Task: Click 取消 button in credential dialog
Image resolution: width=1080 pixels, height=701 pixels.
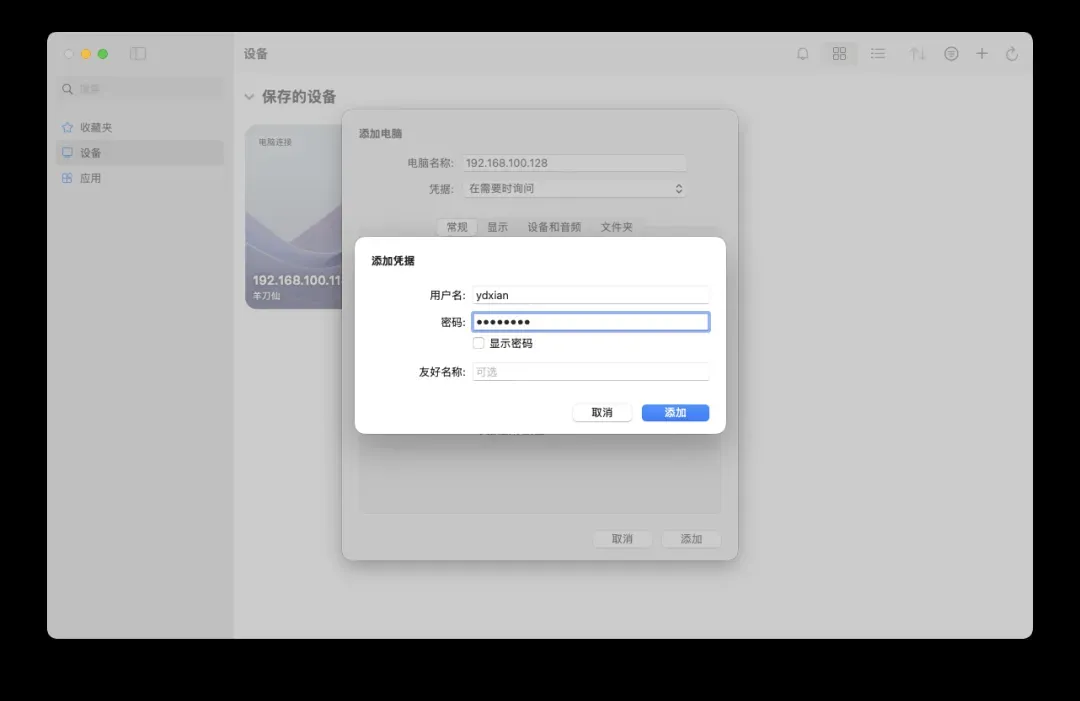Action: (x=602, y=413)
